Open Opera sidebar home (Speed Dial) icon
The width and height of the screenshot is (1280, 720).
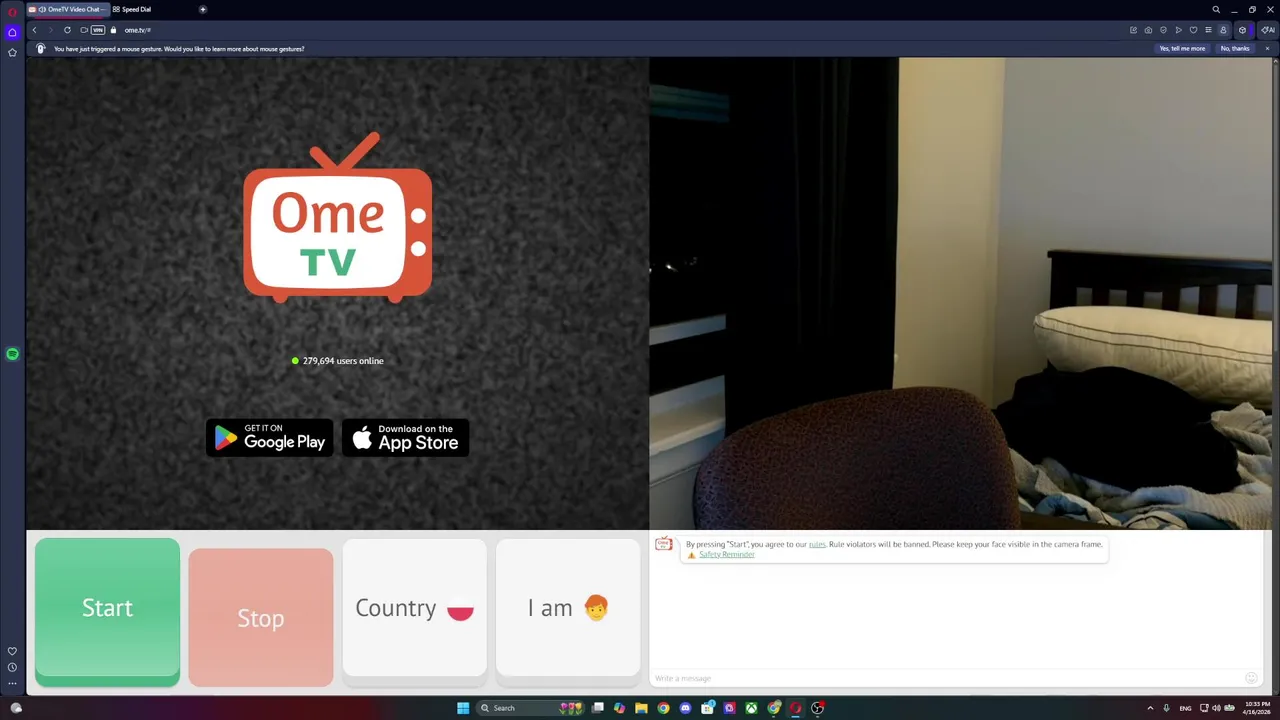(12, 32)
